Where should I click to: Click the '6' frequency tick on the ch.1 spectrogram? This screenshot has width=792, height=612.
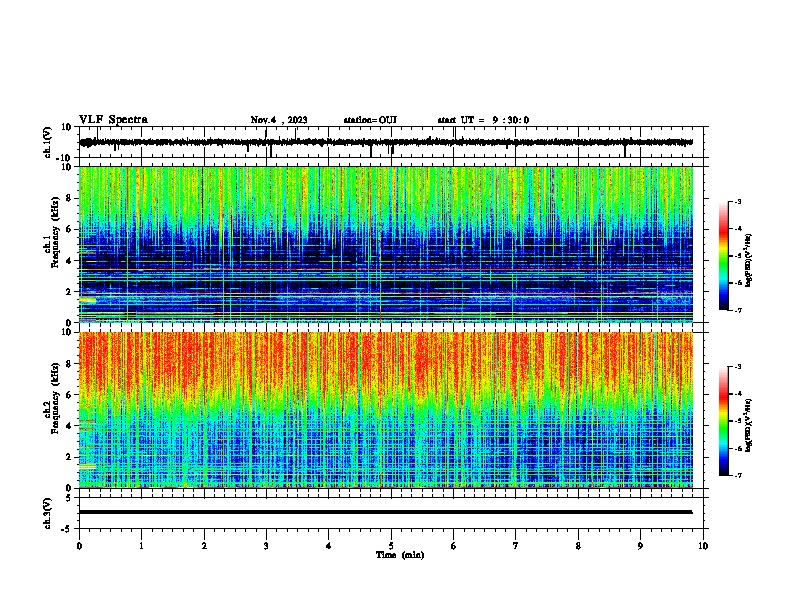tap(68, 229)
